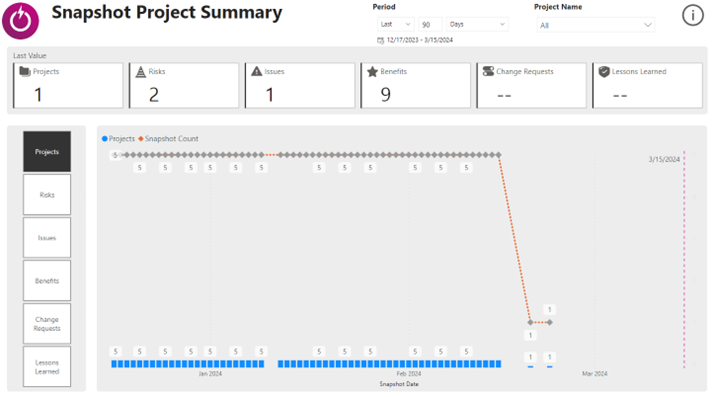Click the Change Requests toggle icon
713x397 pixels.
point(488,71)
